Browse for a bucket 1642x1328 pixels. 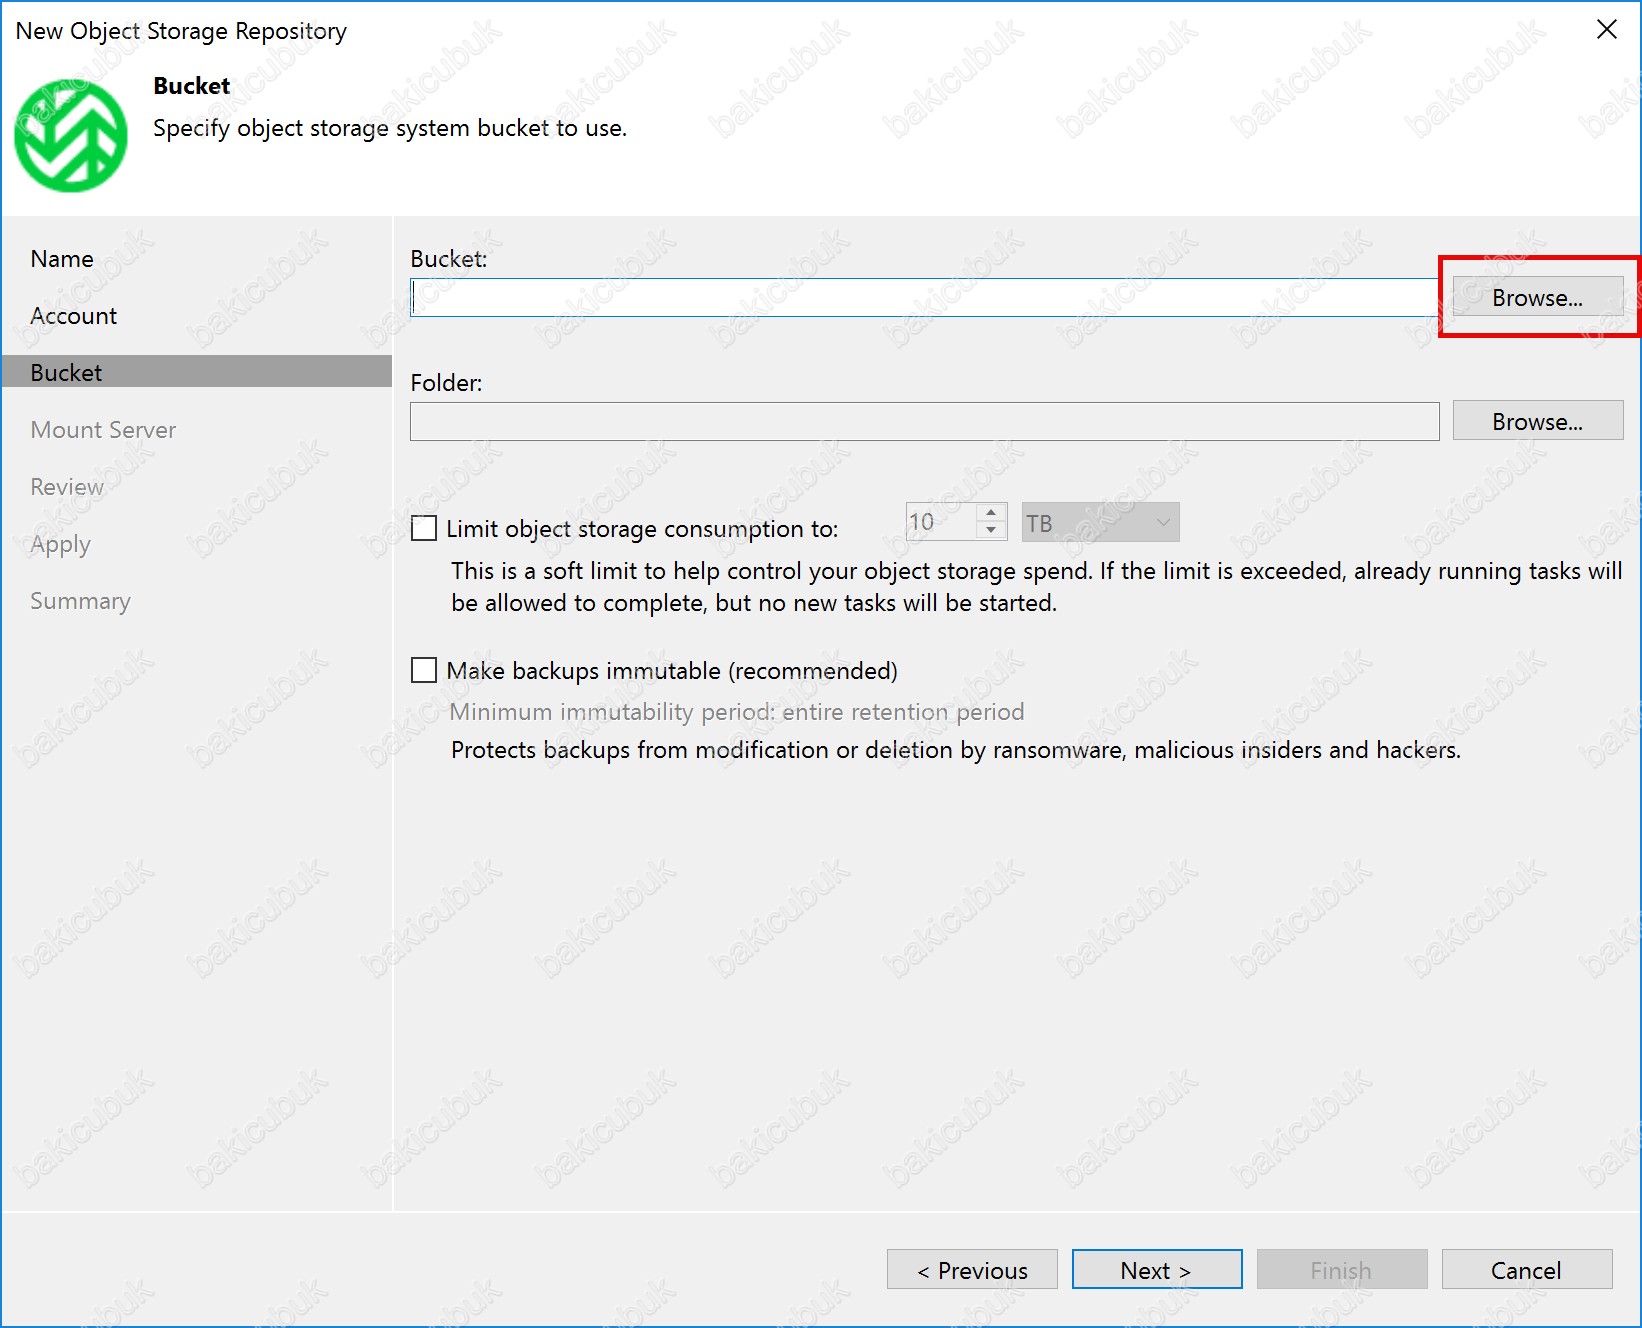(1537, 298)
